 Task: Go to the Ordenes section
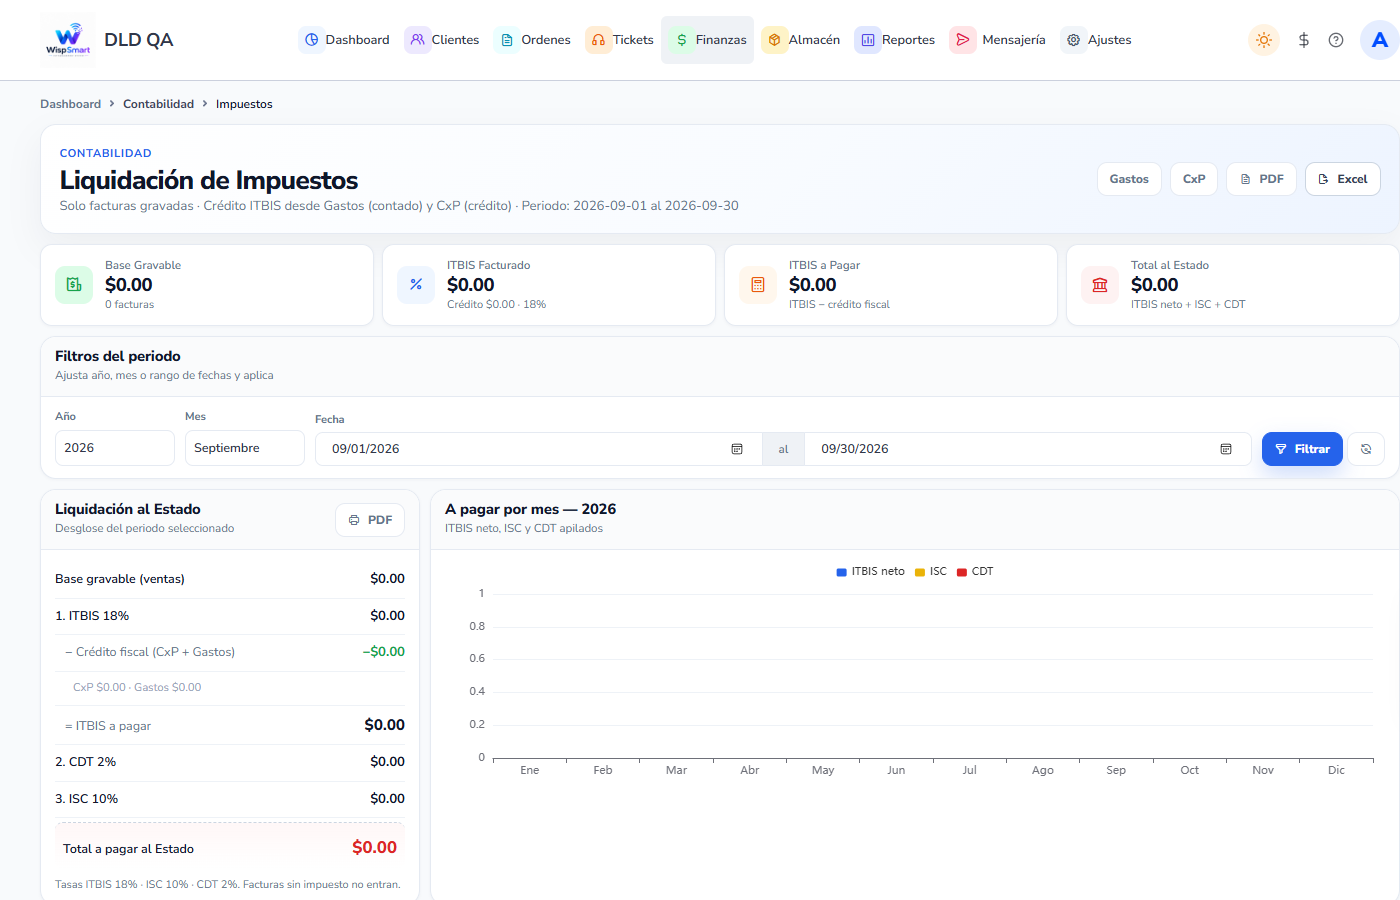click(535, 40)
